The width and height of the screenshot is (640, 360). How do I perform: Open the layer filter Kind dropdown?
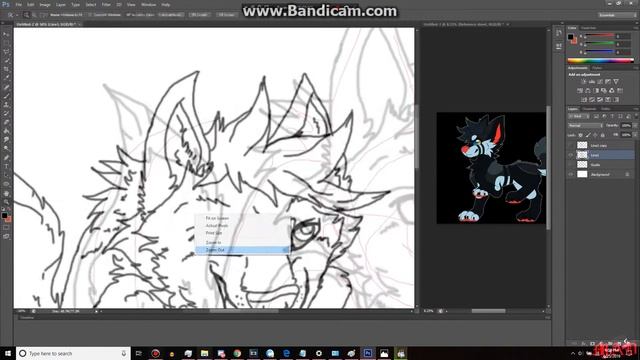click(579, 117)
